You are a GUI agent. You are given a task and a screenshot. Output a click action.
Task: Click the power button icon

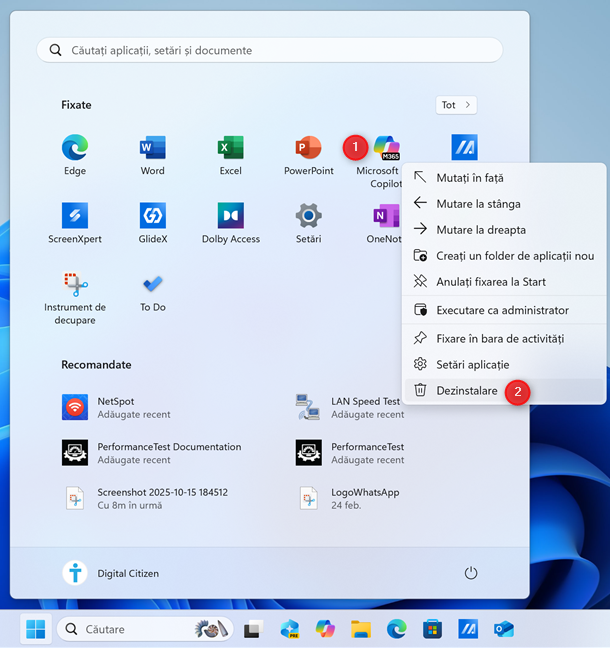coord(471,573)
